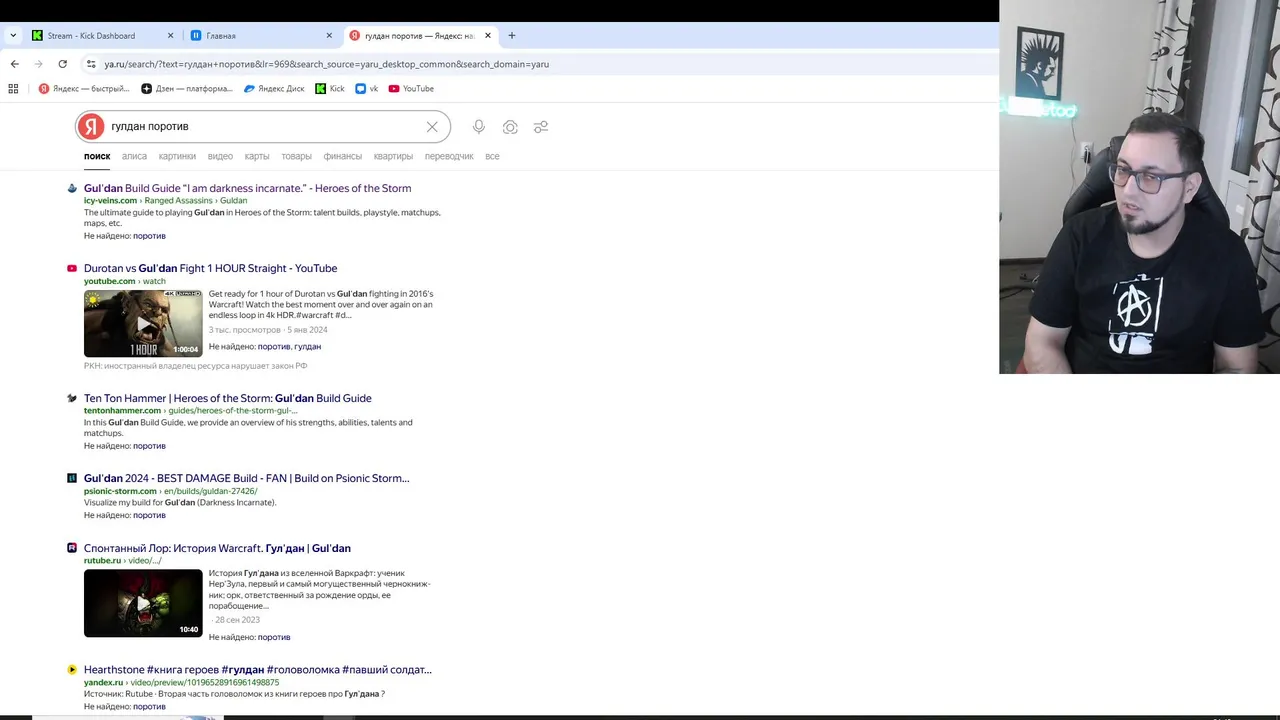Open Kick bookmark
This screenshot has width=1280, height=720.
[330, 89]
